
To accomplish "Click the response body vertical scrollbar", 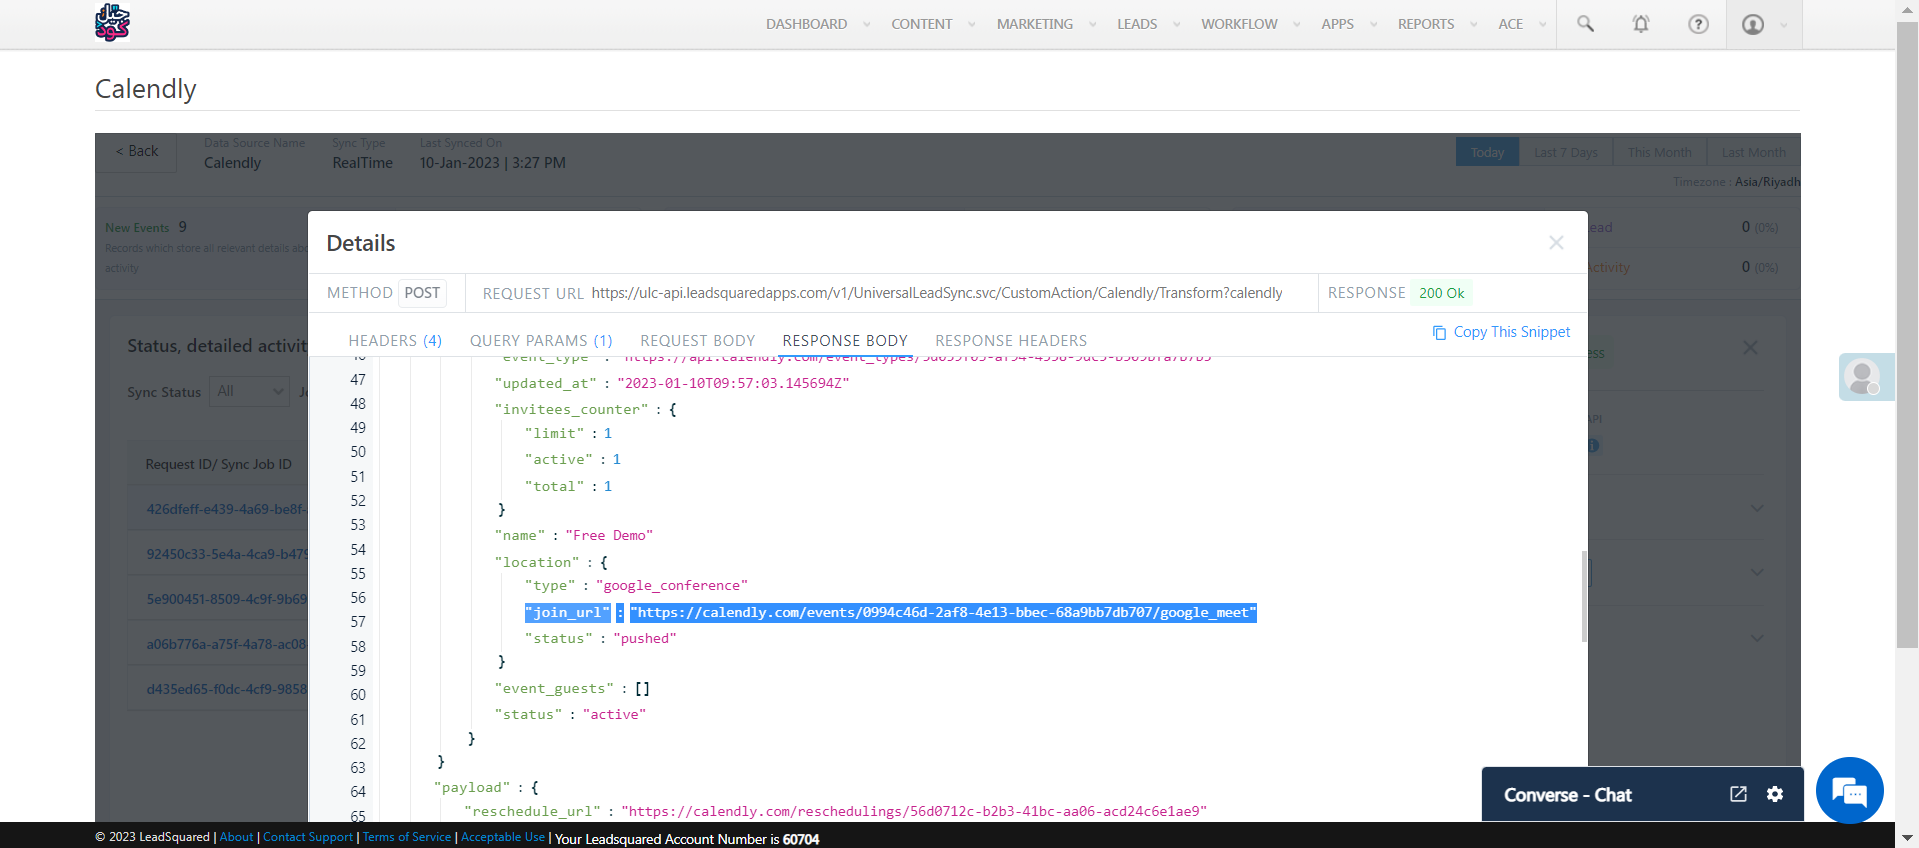I will coord(1583,596).
